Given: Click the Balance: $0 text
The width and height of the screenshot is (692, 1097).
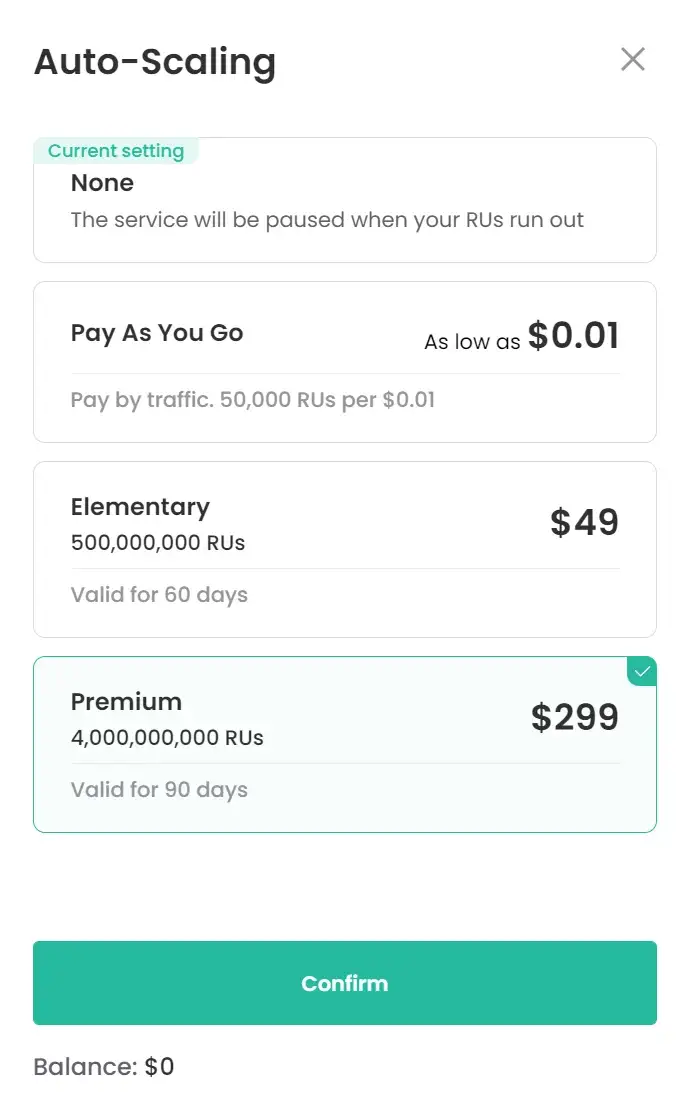Looking at the screenshot, I should click(x=104, y=1066).
